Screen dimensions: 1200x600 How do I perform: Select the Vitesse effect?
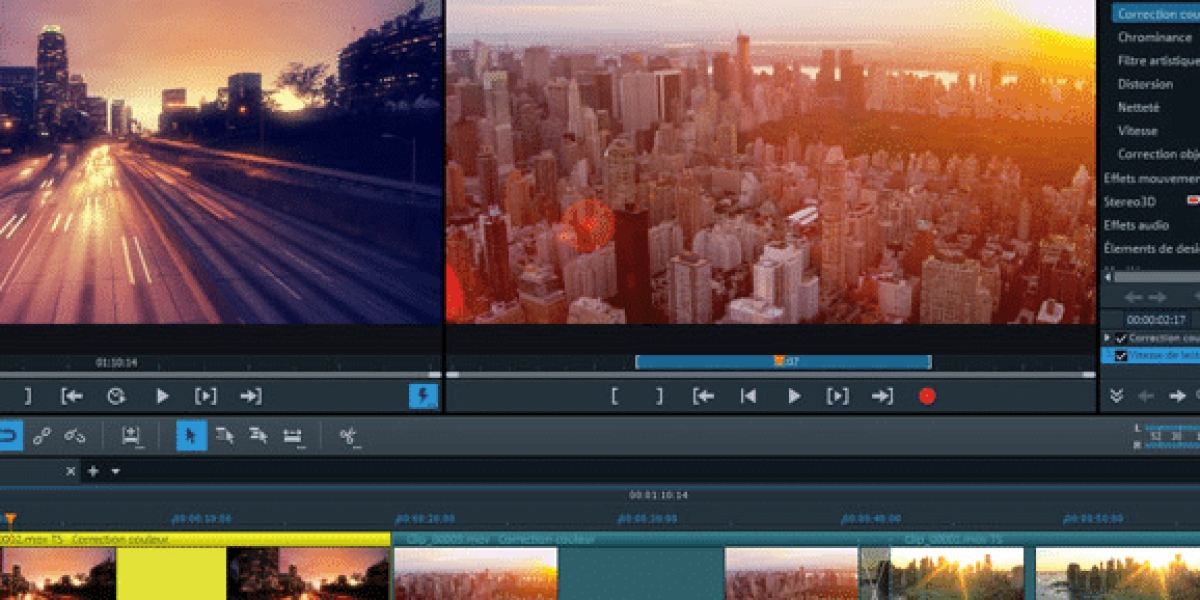tap(1137, 131)
